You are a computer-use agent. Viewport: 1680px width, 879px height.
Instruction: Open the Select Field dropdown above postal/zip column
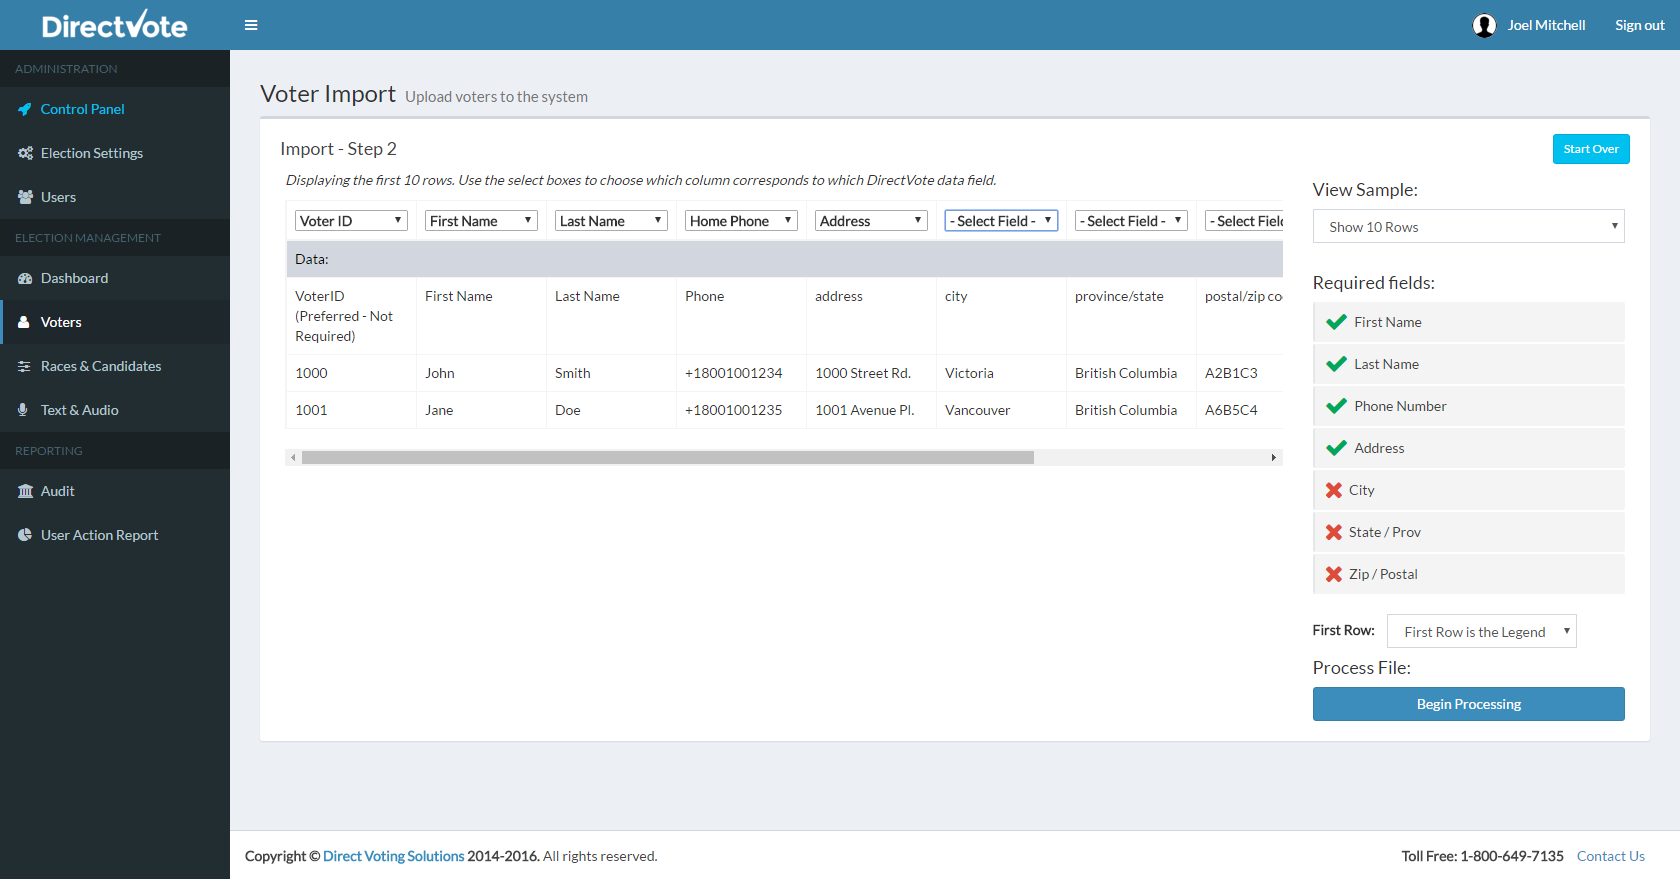[1244, 221]
